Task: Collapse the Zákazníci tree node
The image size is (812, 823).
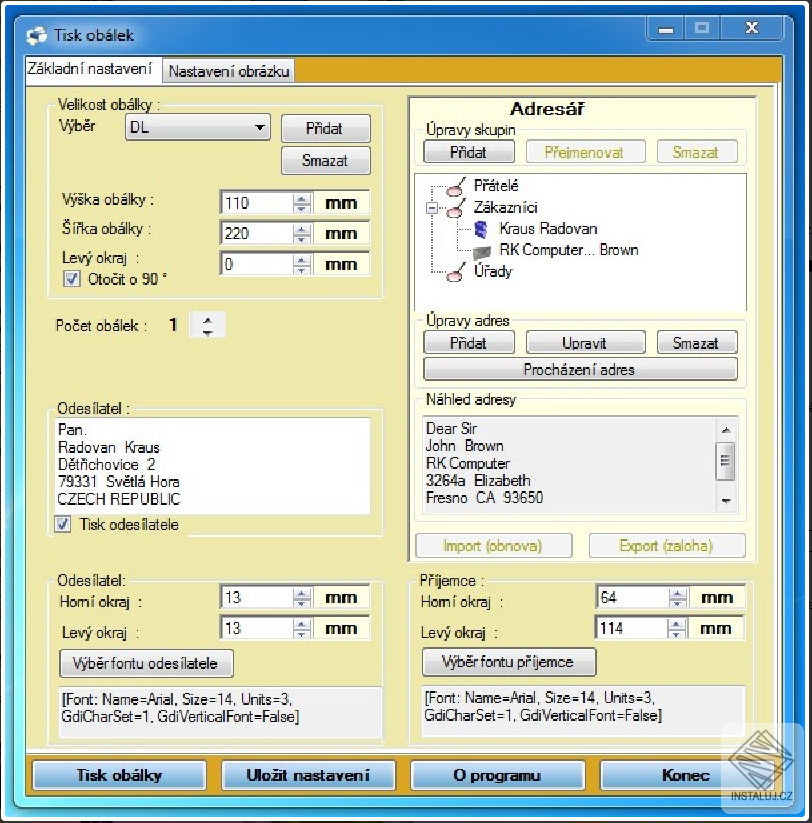Action: [431, 208]
